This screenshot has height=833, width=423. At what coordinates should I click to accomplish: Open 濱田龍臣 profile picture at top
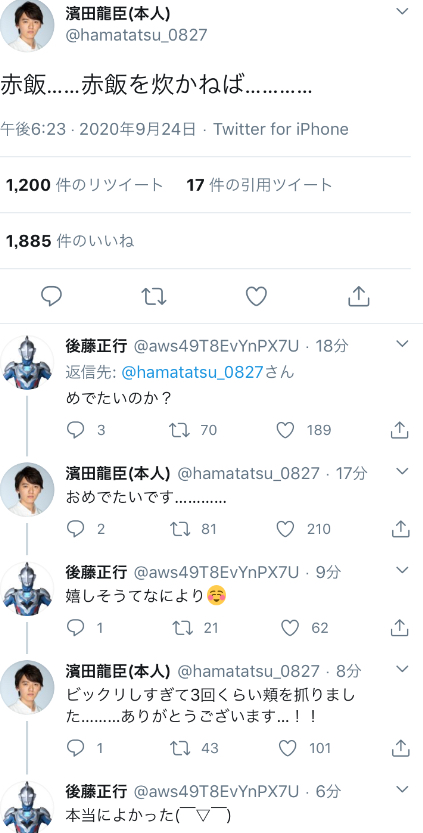point(27,24)
